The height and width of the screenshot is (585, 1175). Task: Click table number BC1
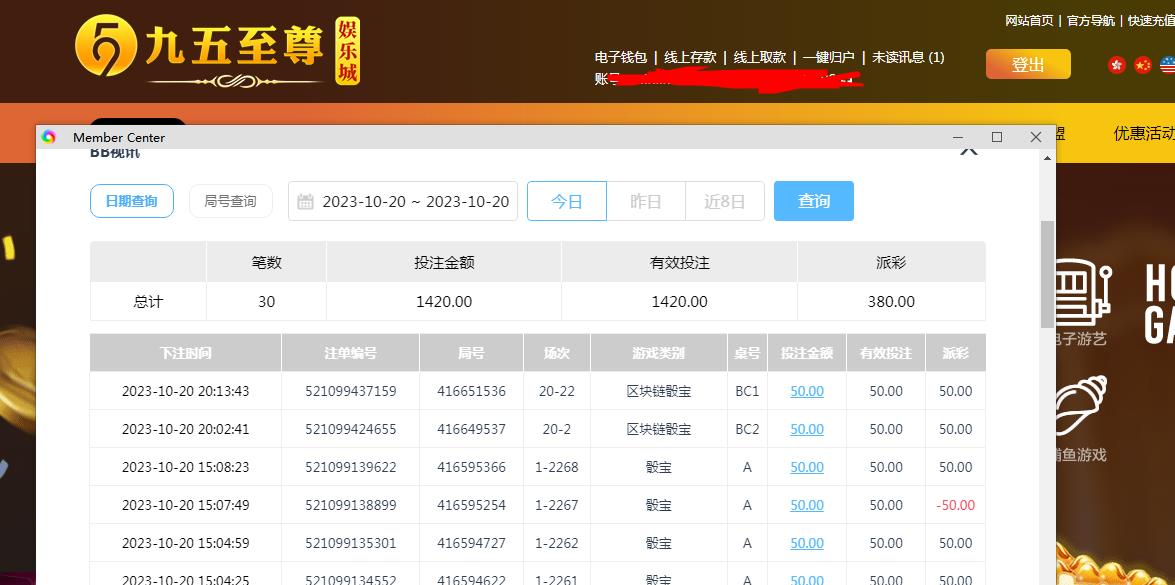(x=747, y=391)
